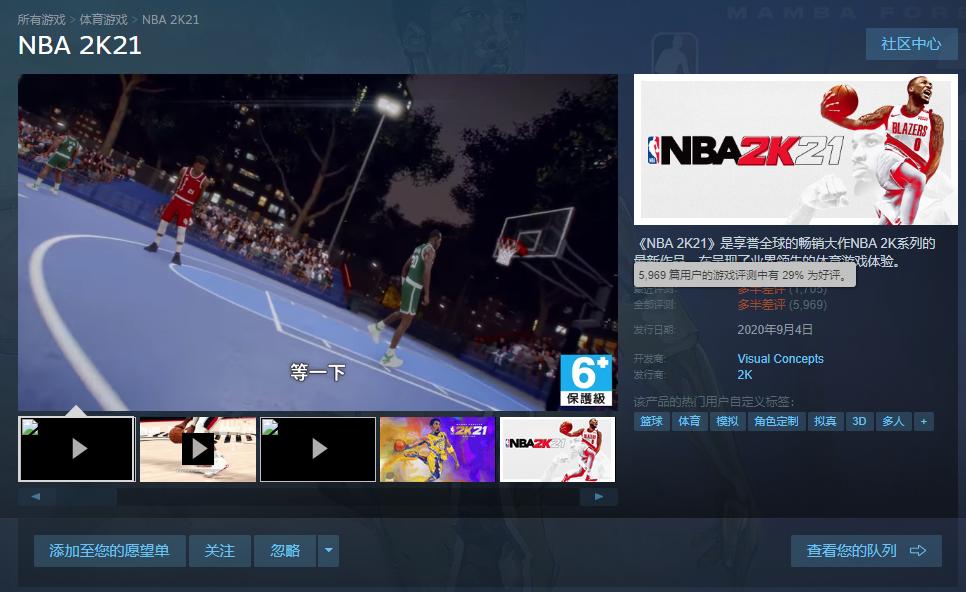966x592 pixels.
Task: Select the 角色定制 tag
Action: point(776,421)
